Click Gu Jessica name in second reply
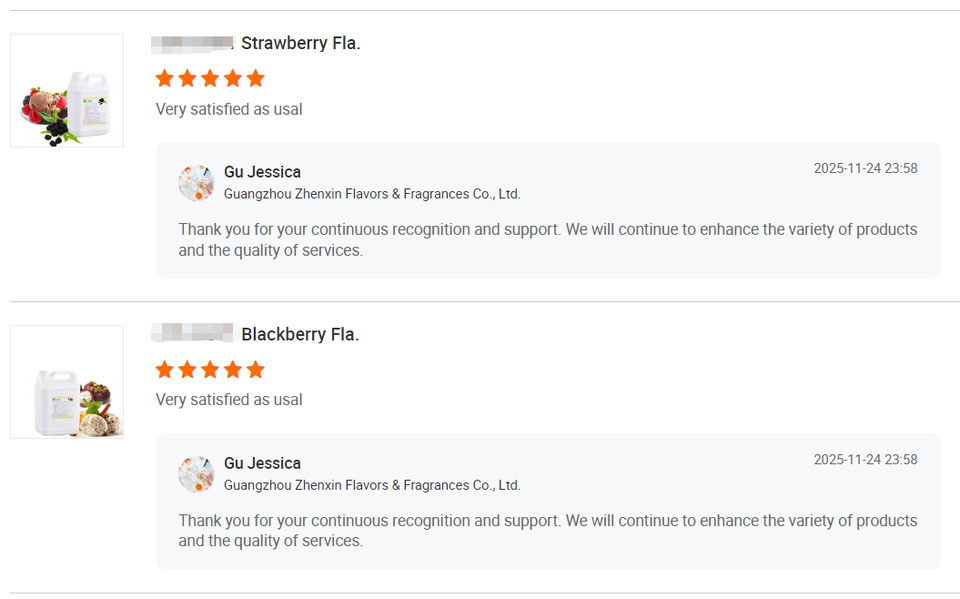 [x=262, y=463]
